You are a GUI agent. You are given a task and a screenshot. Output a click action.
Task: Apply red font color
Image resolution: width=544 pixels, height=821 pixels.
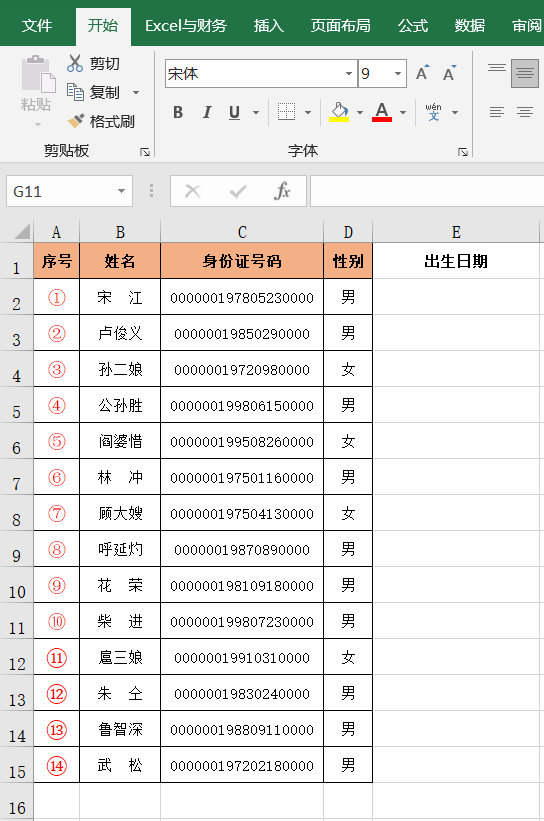pyautogui.click(x=382, y=112)
